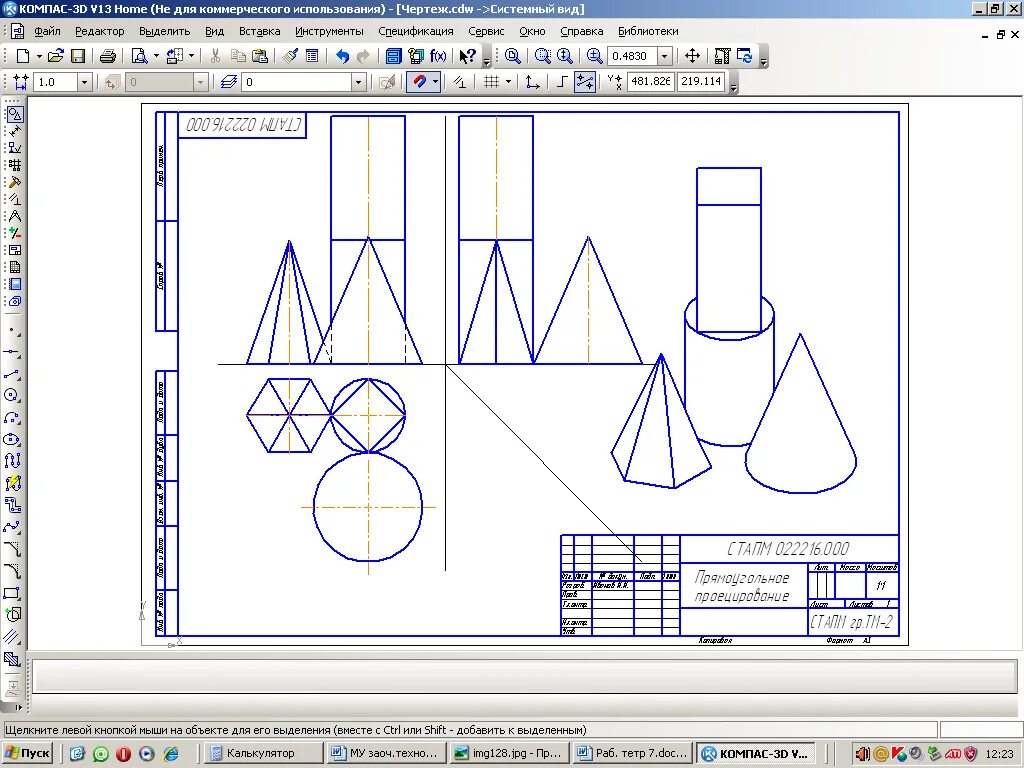Open the magnet snaps arrow dropdown
Screen dimensions: 1024x768
click(435, 82)
